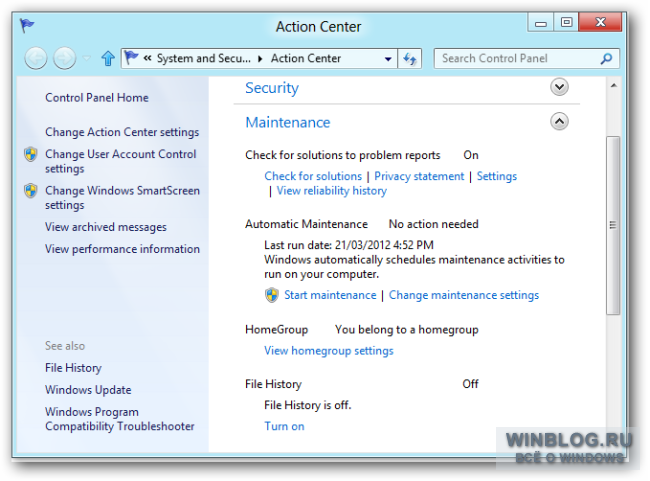Click the flag icon in the address bar
650x481 pixels.
[x=131, y=57]
